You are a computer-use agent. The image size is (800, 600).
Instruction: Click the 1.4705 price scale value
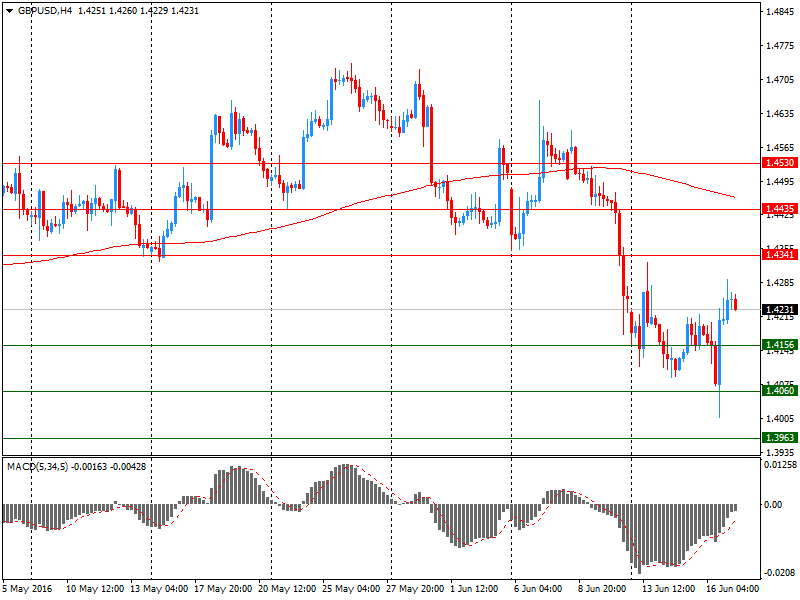tap(780, 80)
